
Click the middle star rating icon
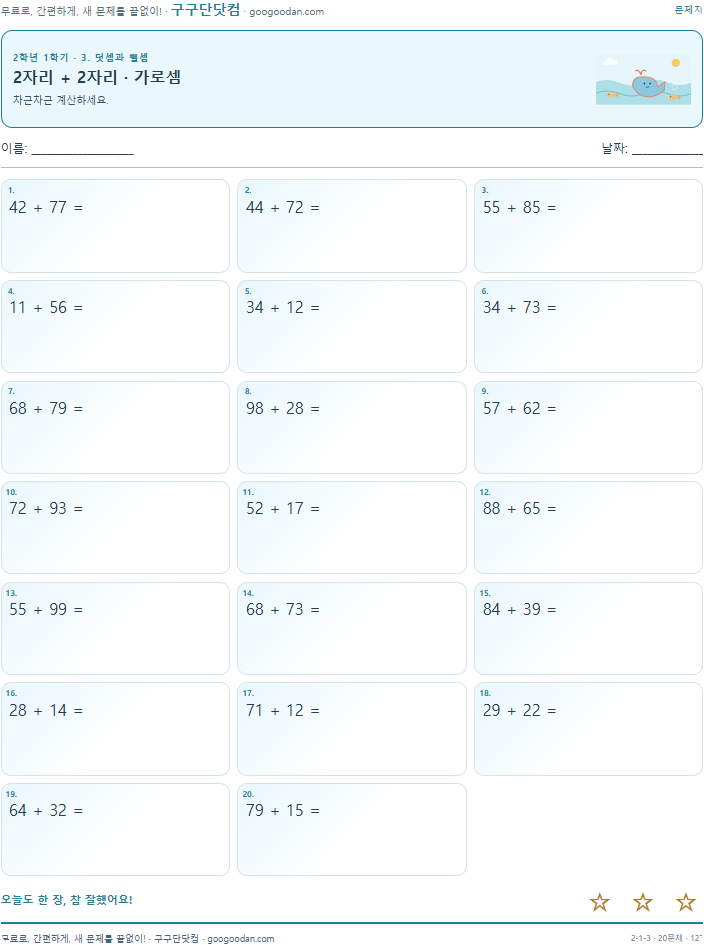pos(643,902)
